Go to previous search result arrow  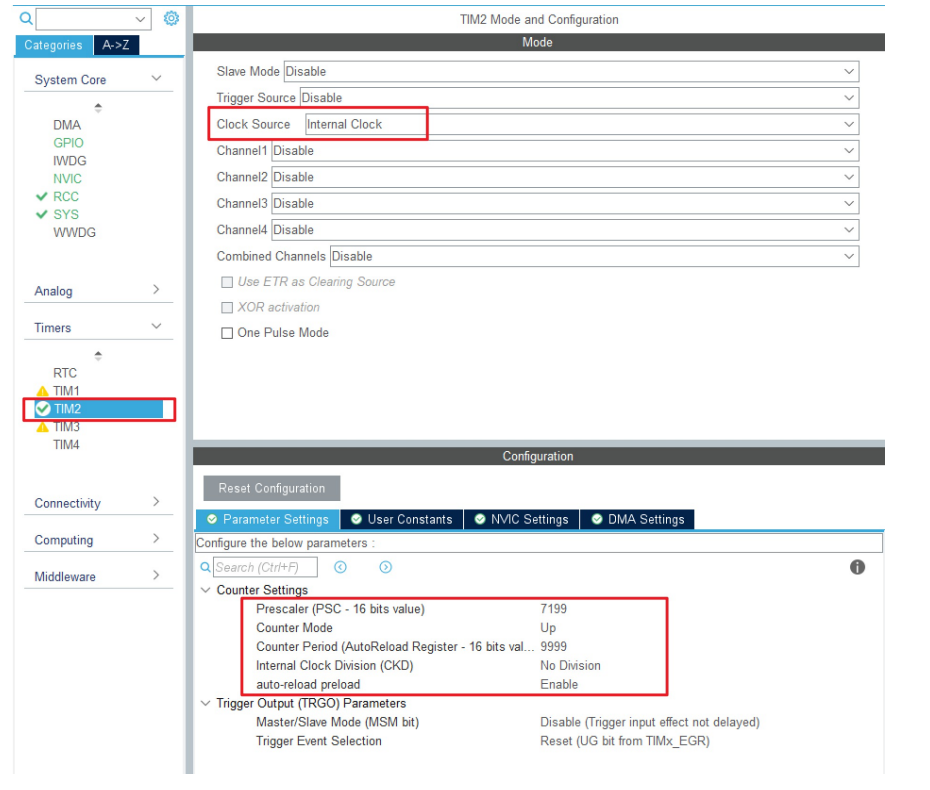pos(340,567)
